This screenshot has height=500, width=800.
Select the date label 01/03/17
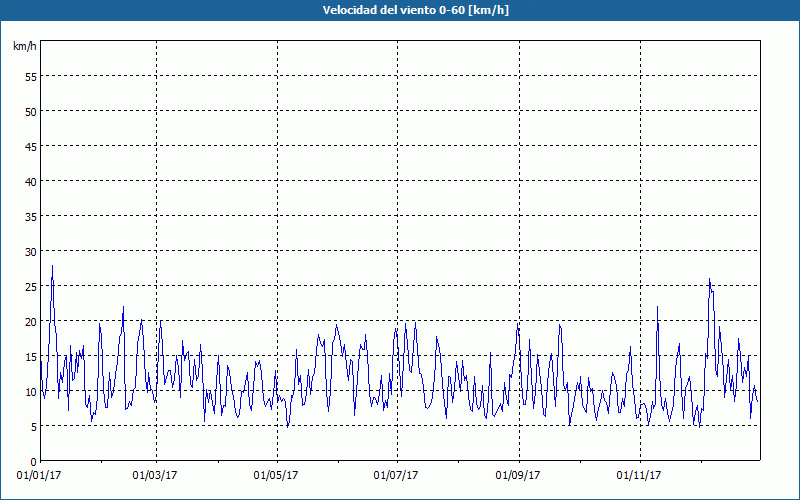[x=155, y=476]
